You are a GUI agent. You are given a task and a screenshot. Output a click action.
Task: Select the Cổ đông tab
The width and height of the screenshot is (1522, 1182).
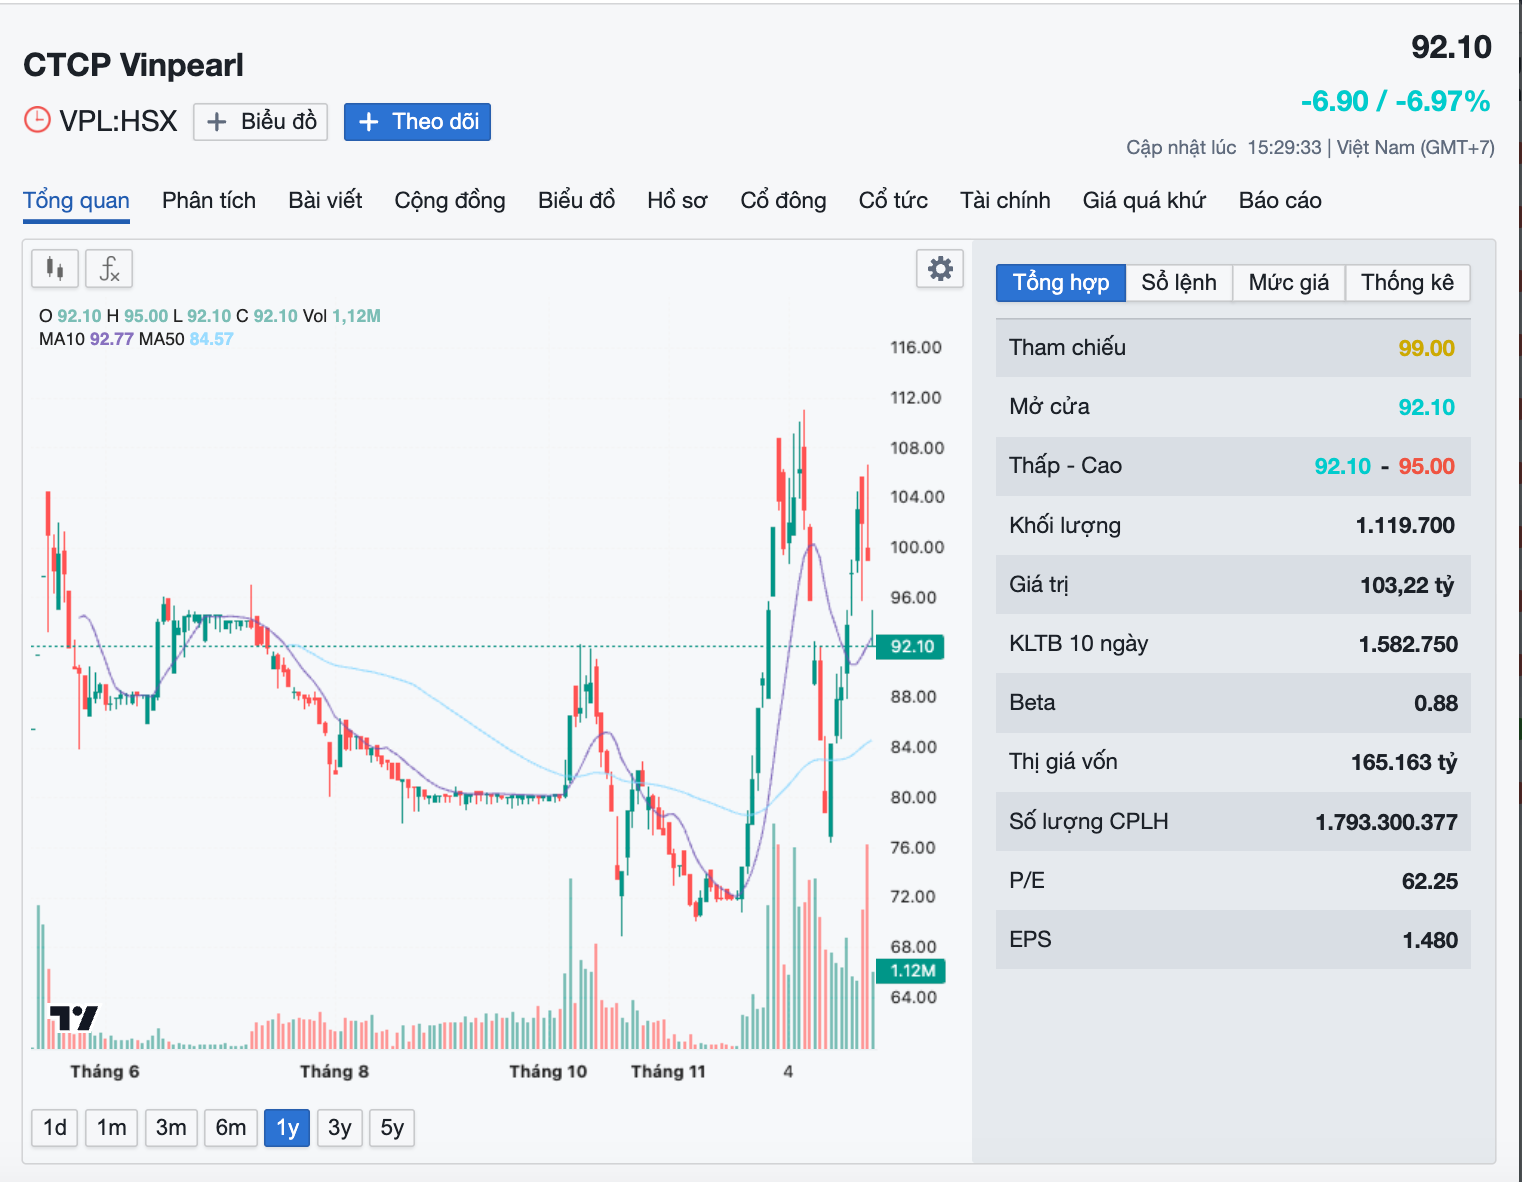tap(783, 201)
